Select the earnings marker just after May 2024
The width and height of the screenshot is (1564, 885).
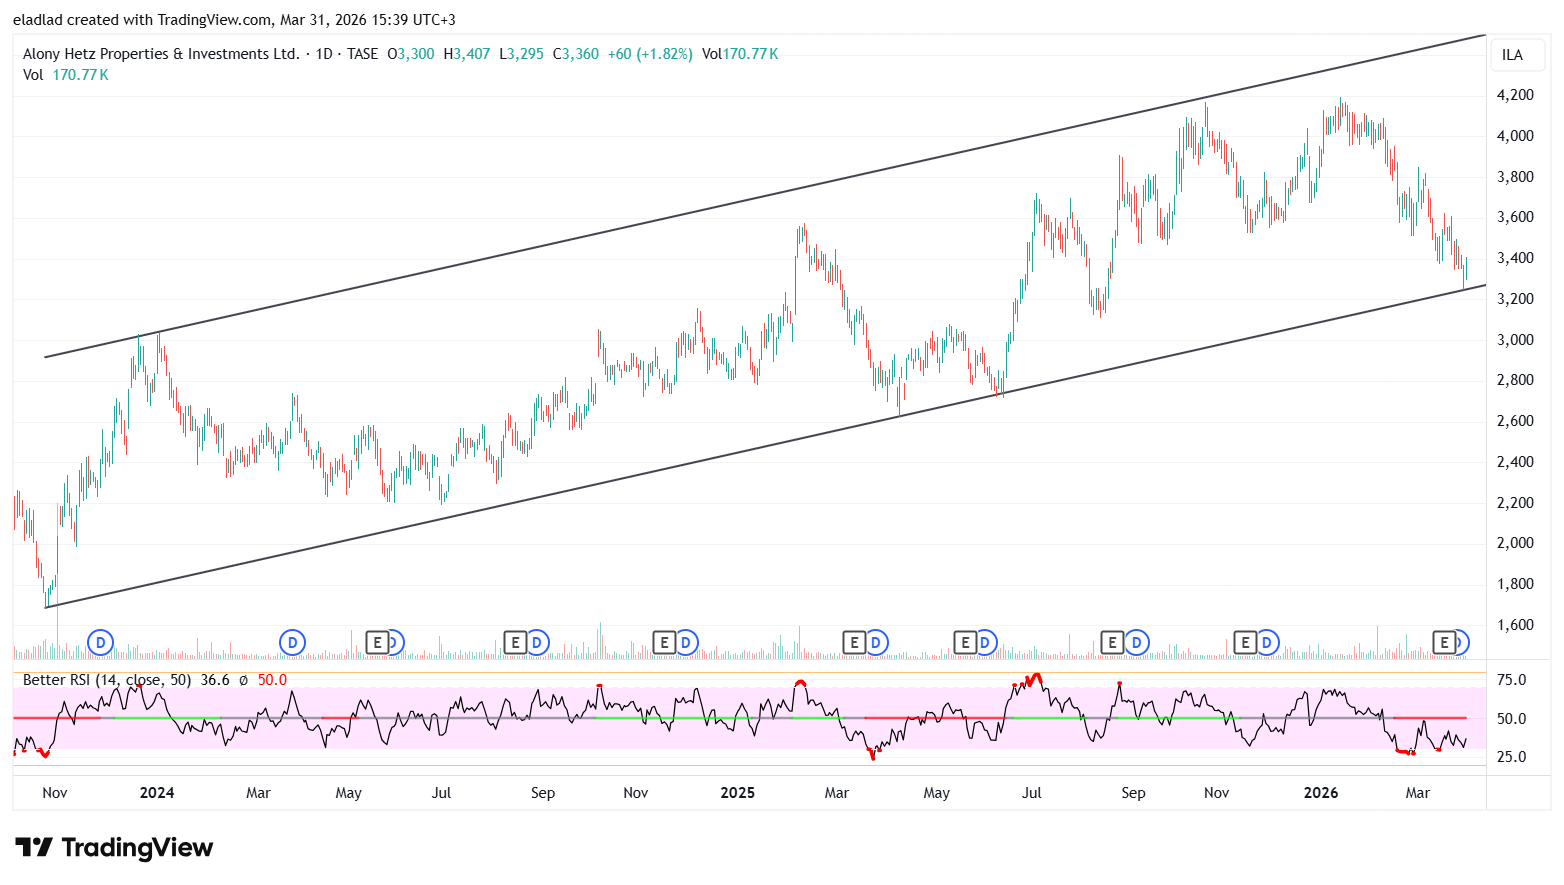pyautogui.click(x=377, y=642)
